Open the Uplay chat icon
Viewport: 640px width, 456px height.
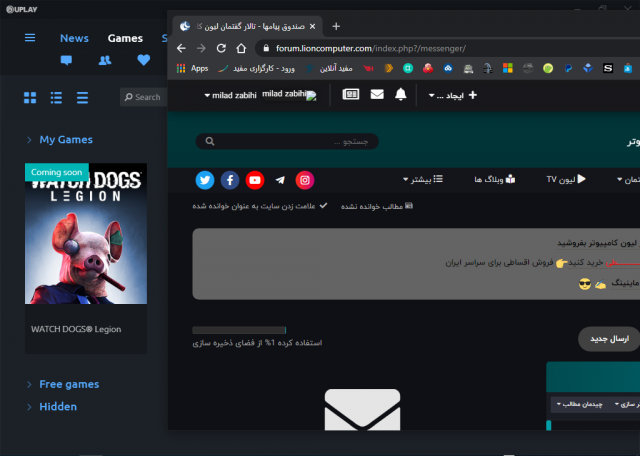pyautogui.click(x=67, y=60)
